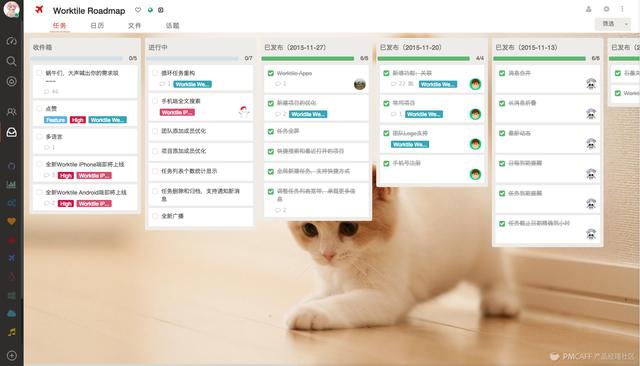The width and height of the screenshot is (640, 366).
Task: Open the vertical dots more menu
Action: 622,9
